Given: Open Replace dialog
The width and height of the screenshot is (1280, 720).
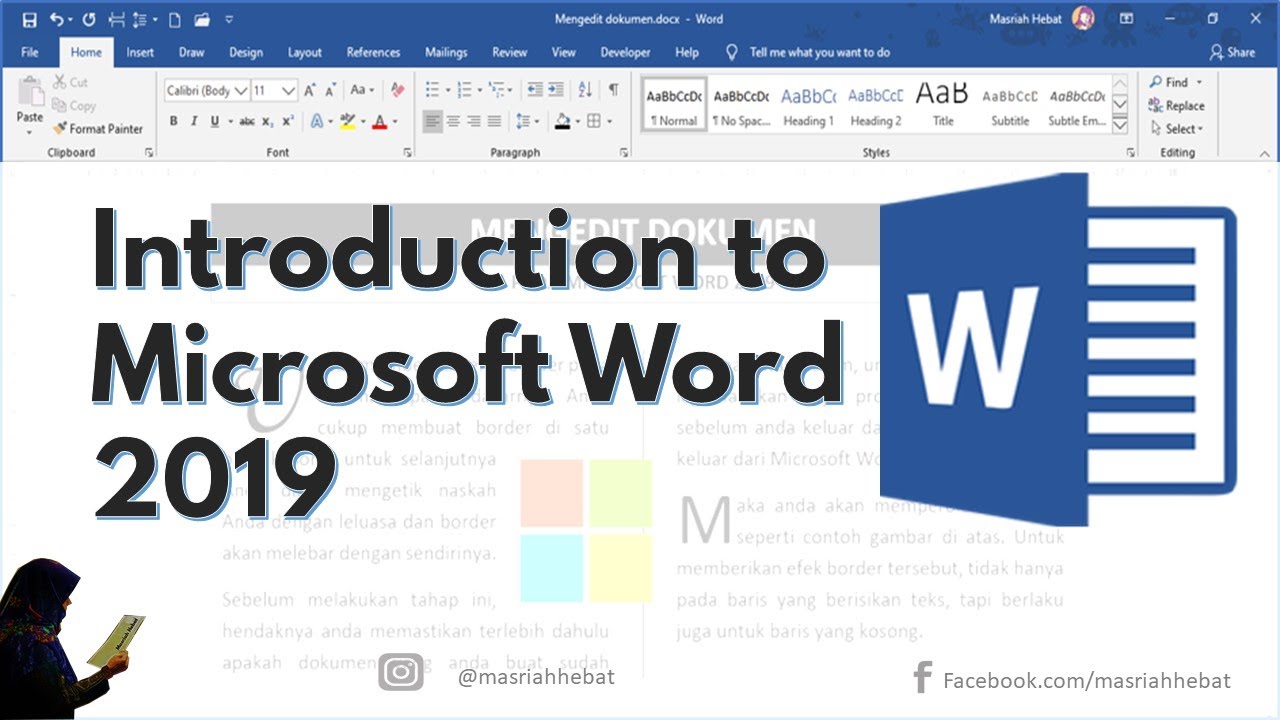Looking at the screenshot, I should click(1177, 105).
